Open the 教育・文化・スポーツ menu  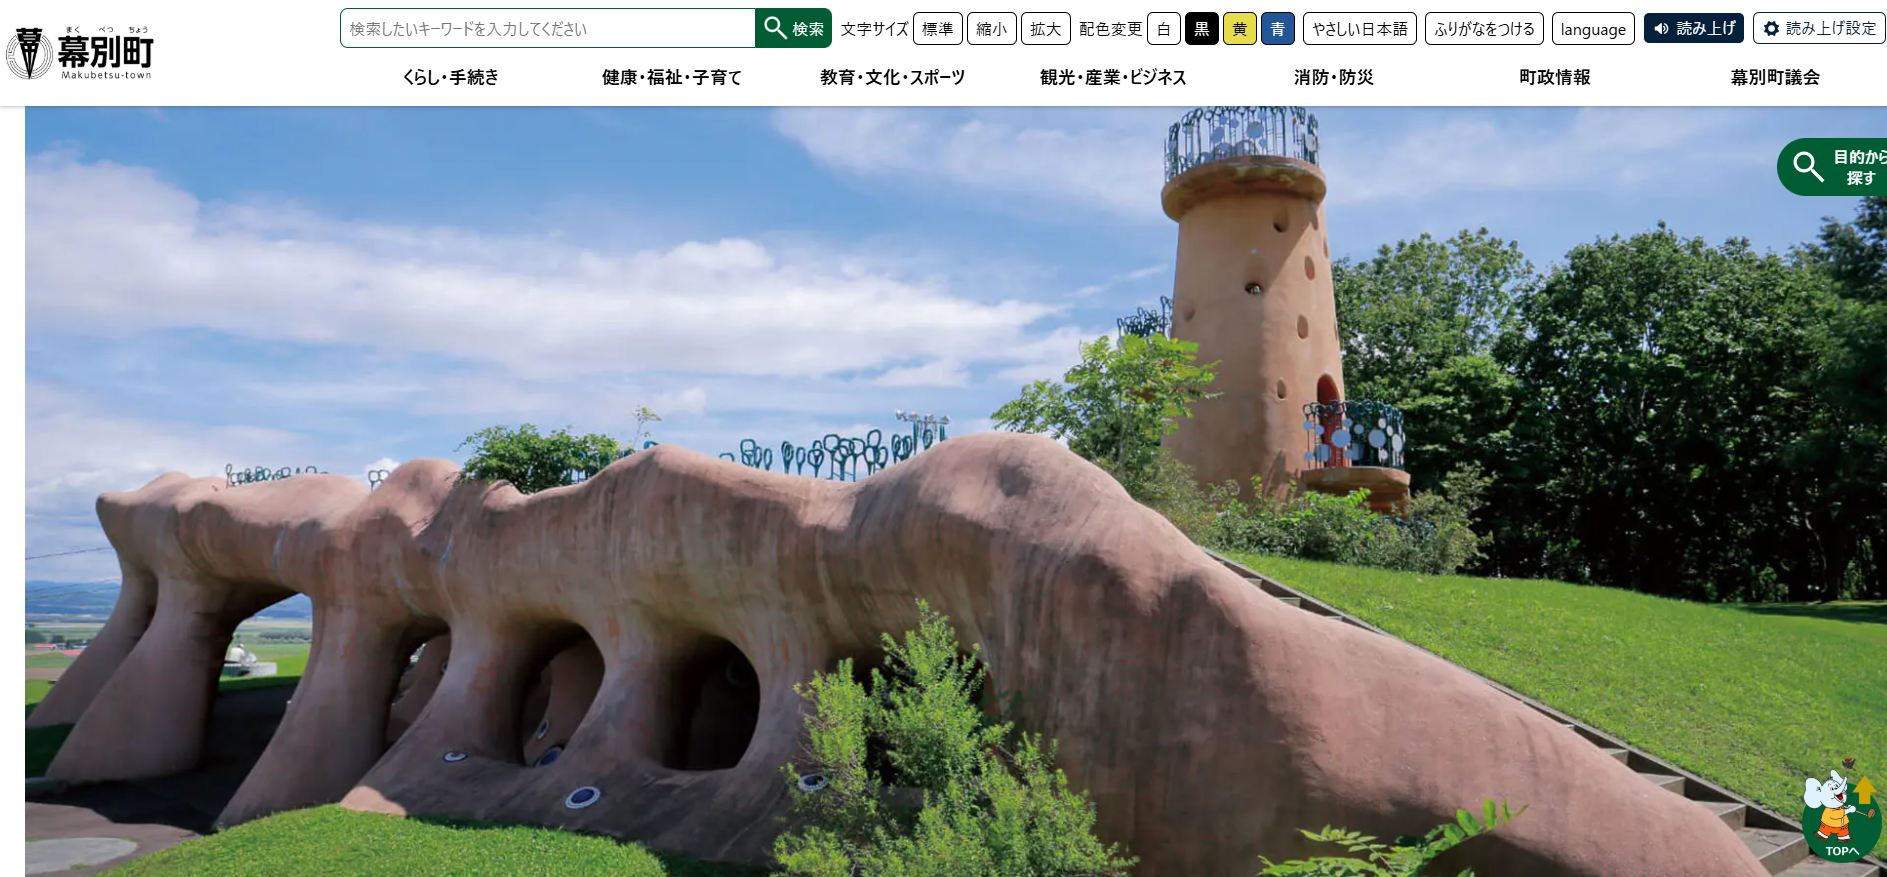click(x=893, y=77)
